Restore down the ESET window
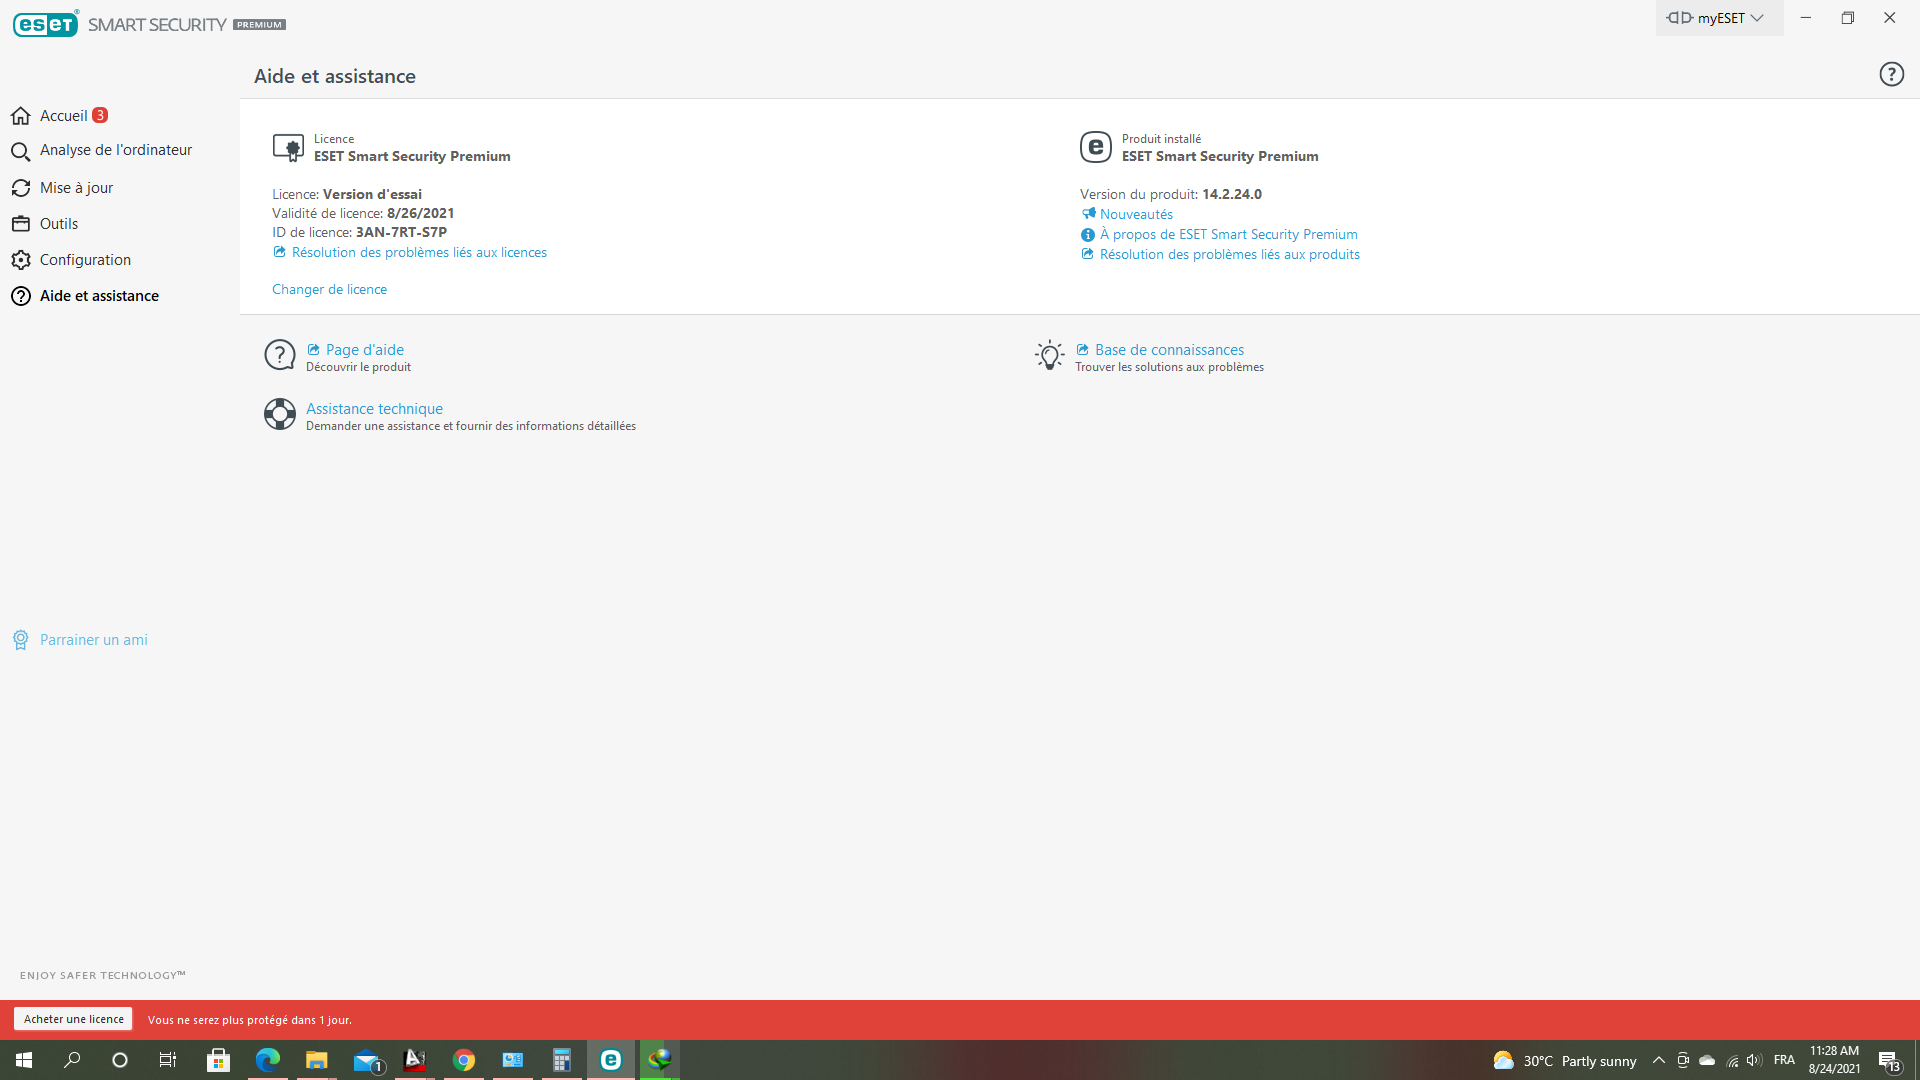The height and width of the screenshot is (1080, 1920). tap(1848, 18)
